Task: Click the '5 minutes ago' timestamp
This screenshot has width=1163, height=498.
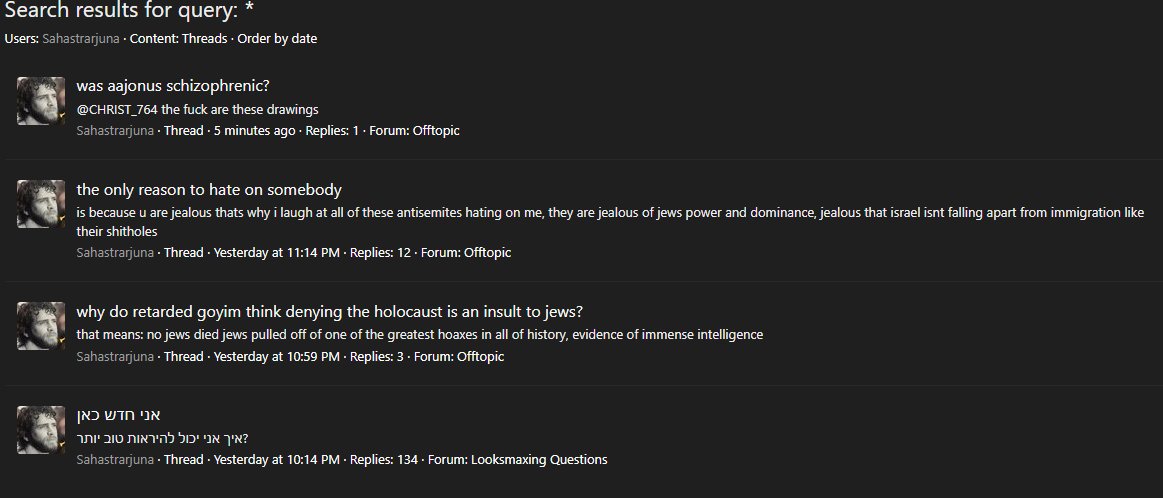Action: pyautogui.click(x=254, y=131)
